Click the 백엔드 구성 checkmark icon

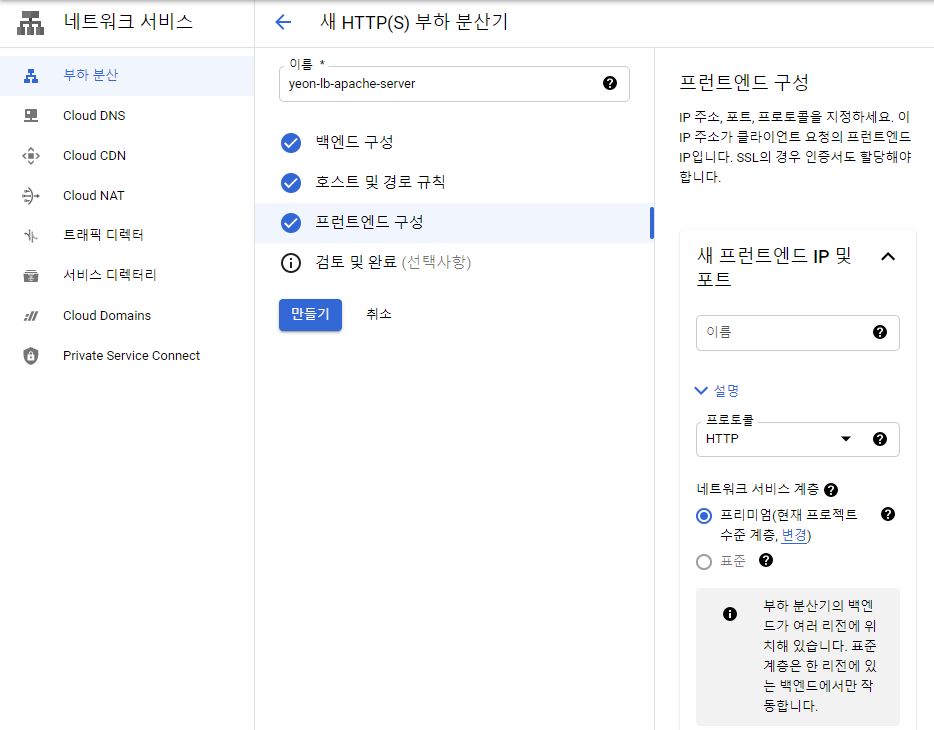[291, 143]
